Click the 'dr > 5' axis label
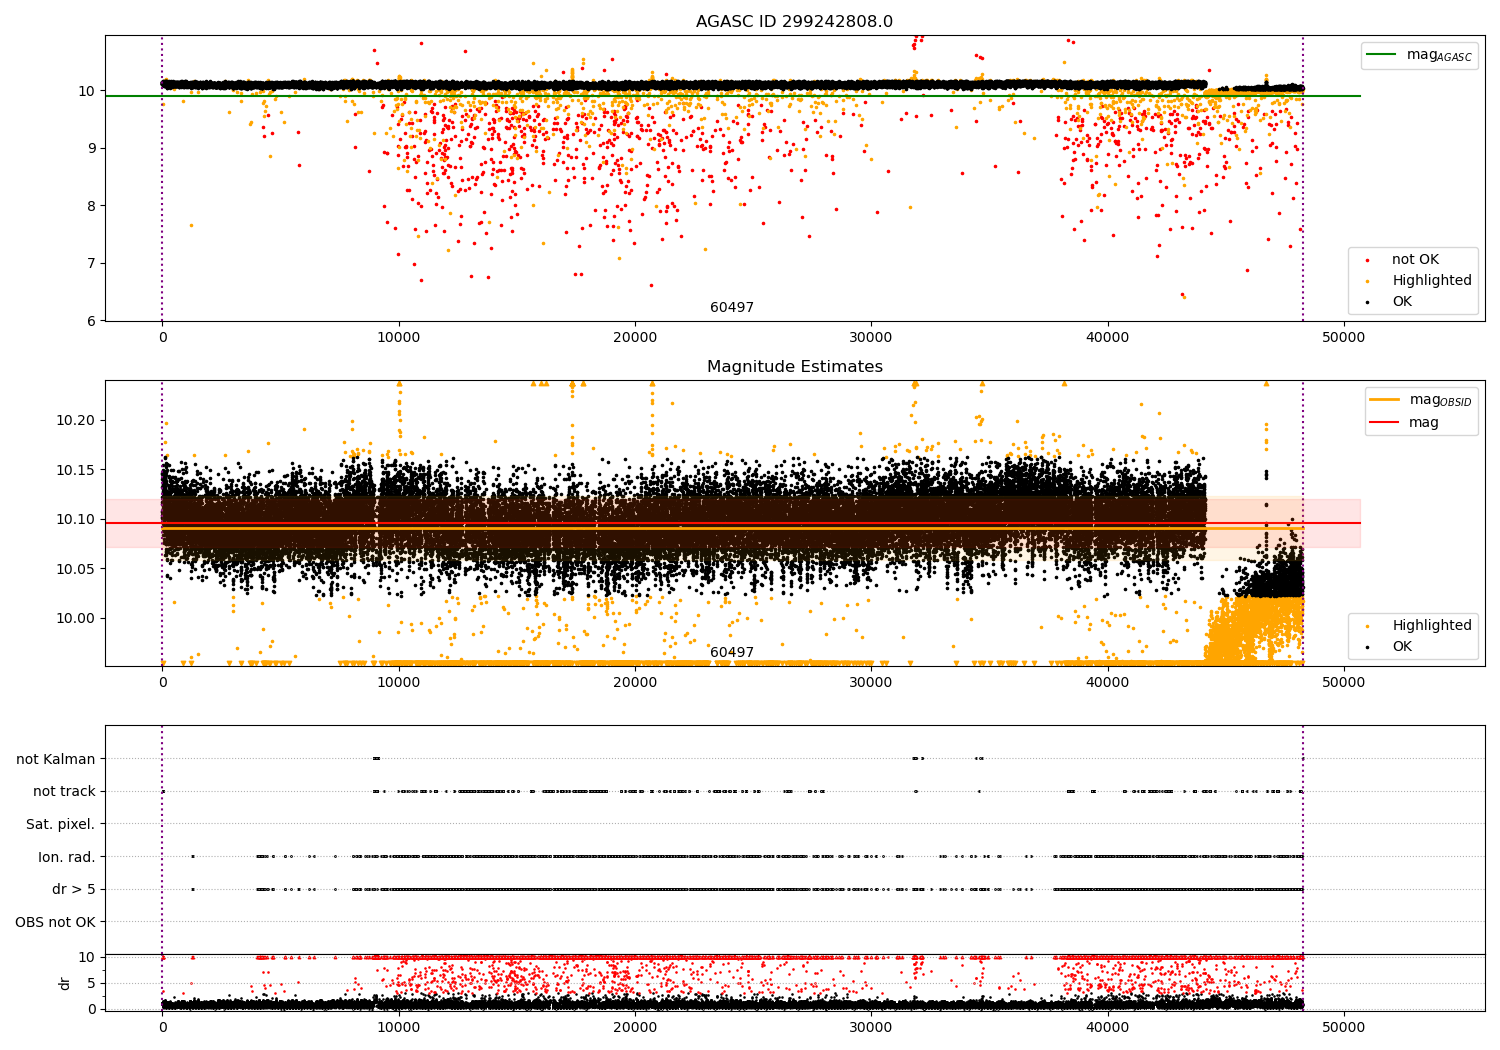Screen dimensions: 1500x1050 coord(74,889)
